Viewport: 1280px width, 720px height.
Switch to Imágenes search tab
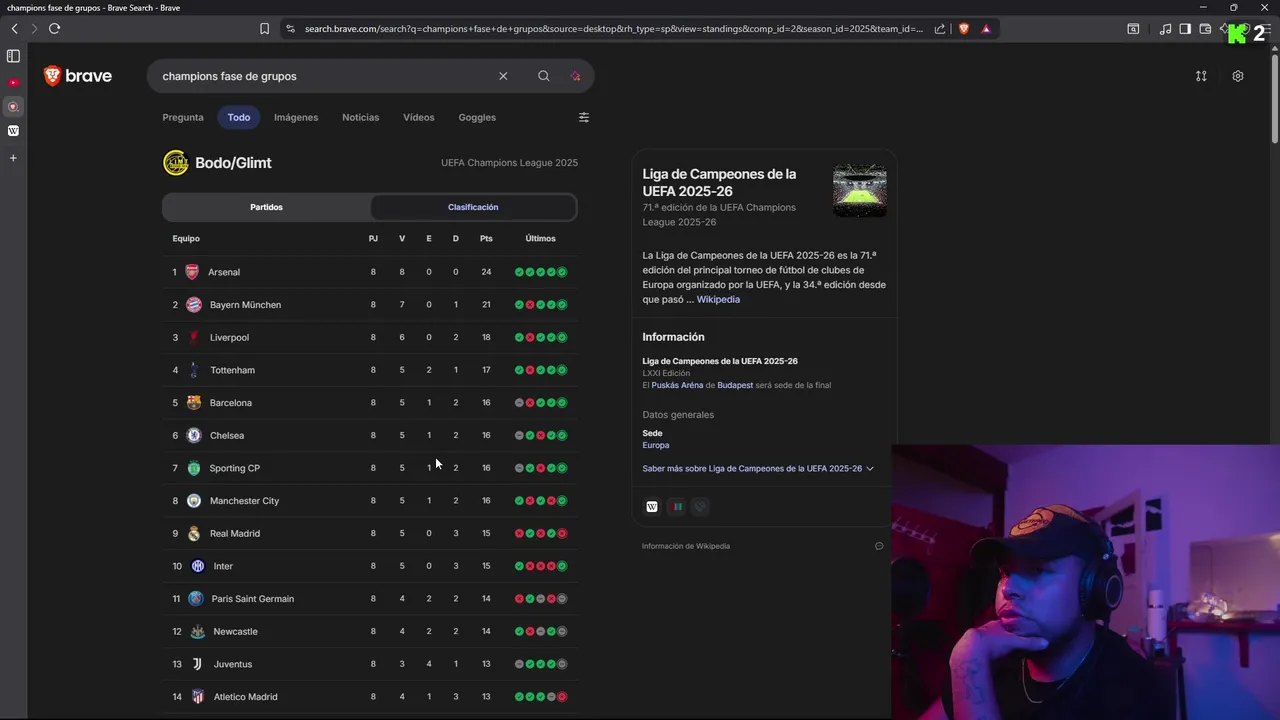point(296,117)
